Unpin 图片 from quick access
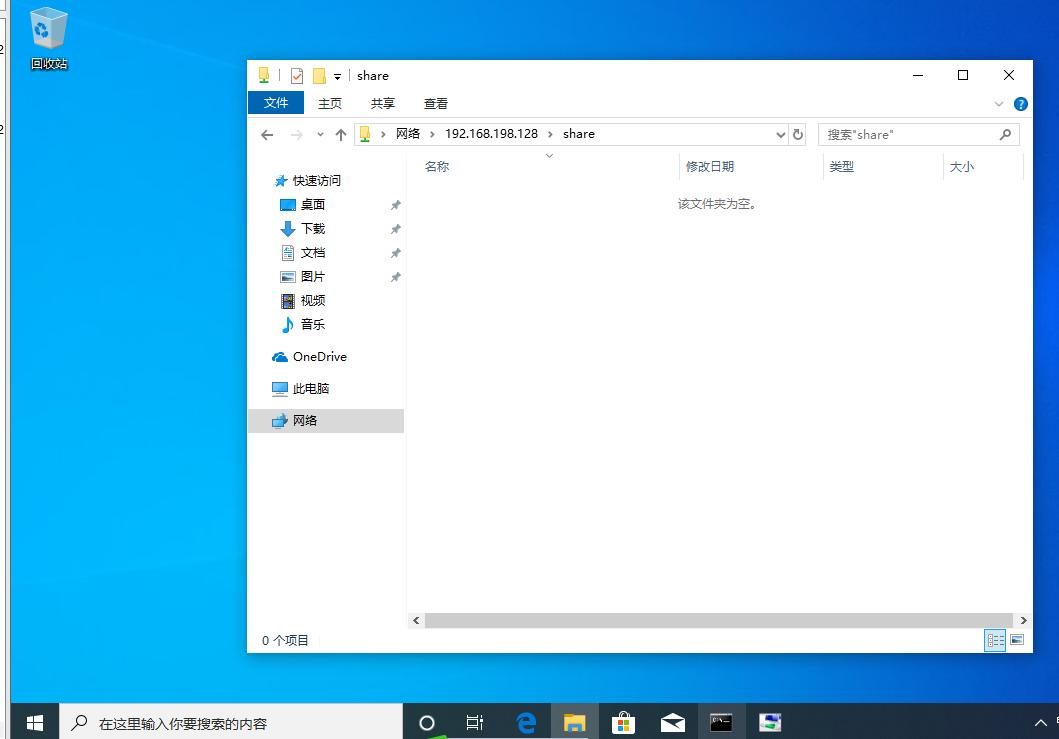 396,277
